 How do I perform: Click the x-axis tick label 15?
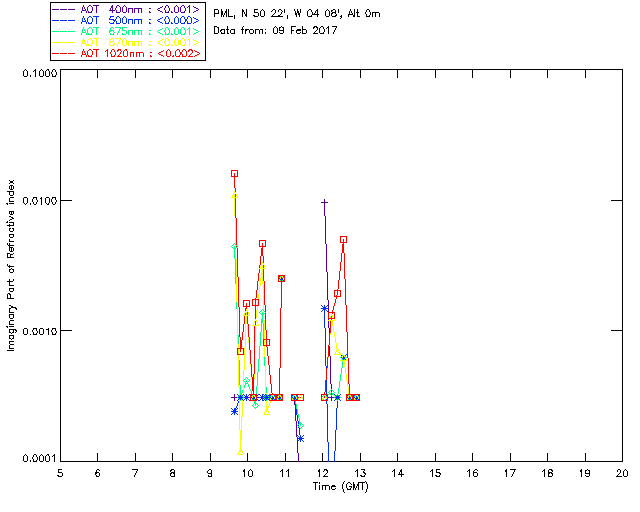coord(435,473)
